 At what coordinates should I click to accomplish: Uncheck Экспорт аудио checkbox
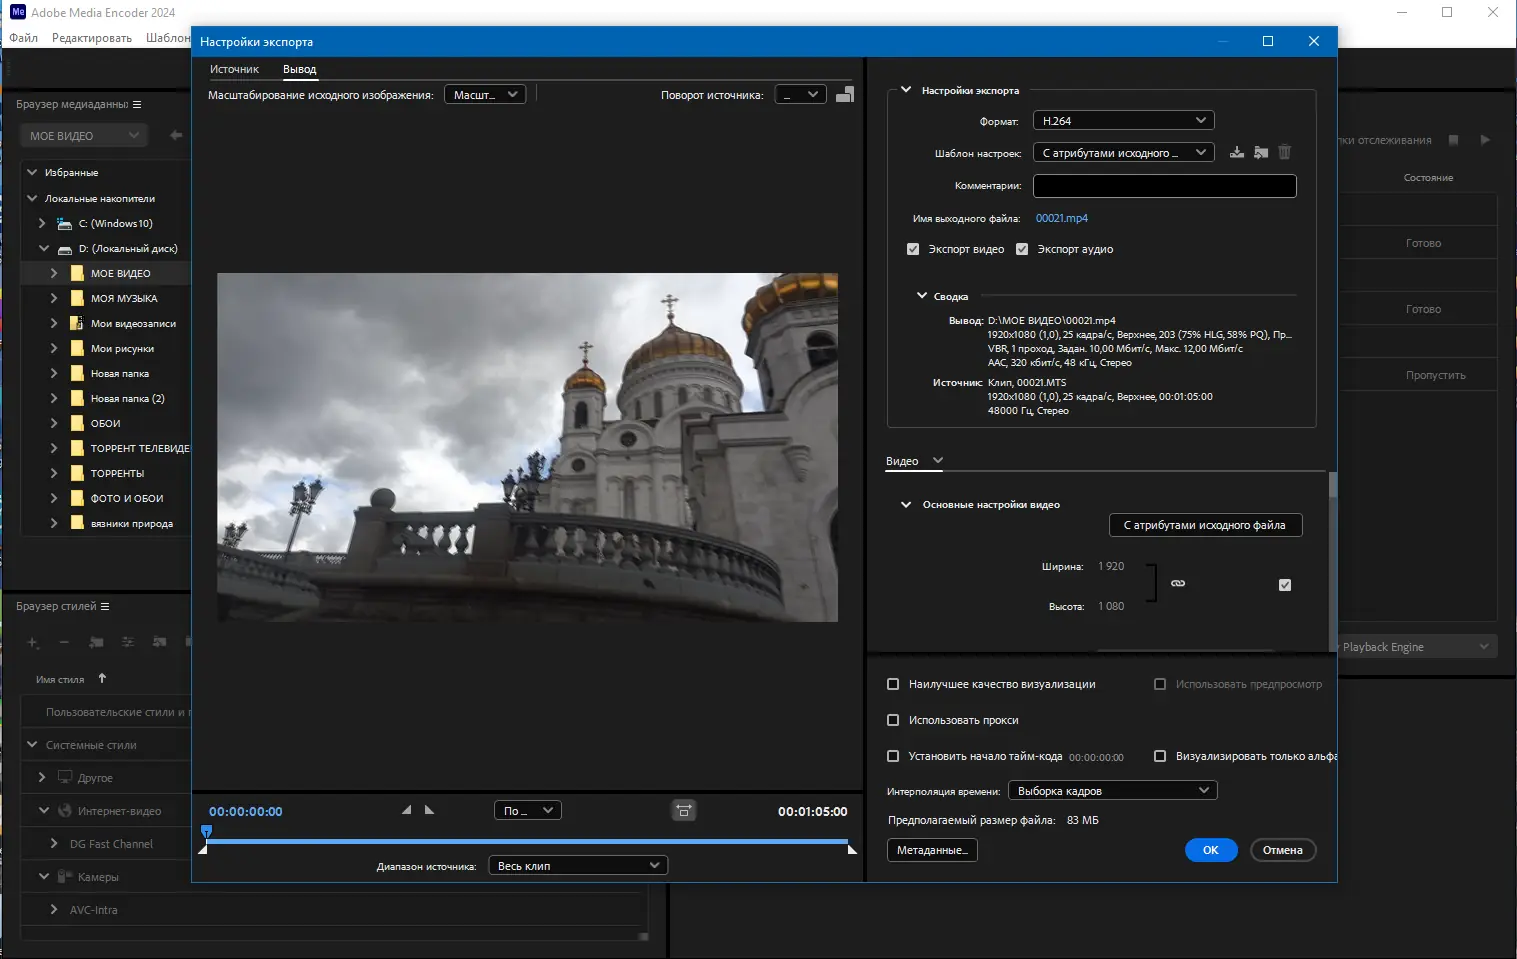click(1022, 249)
